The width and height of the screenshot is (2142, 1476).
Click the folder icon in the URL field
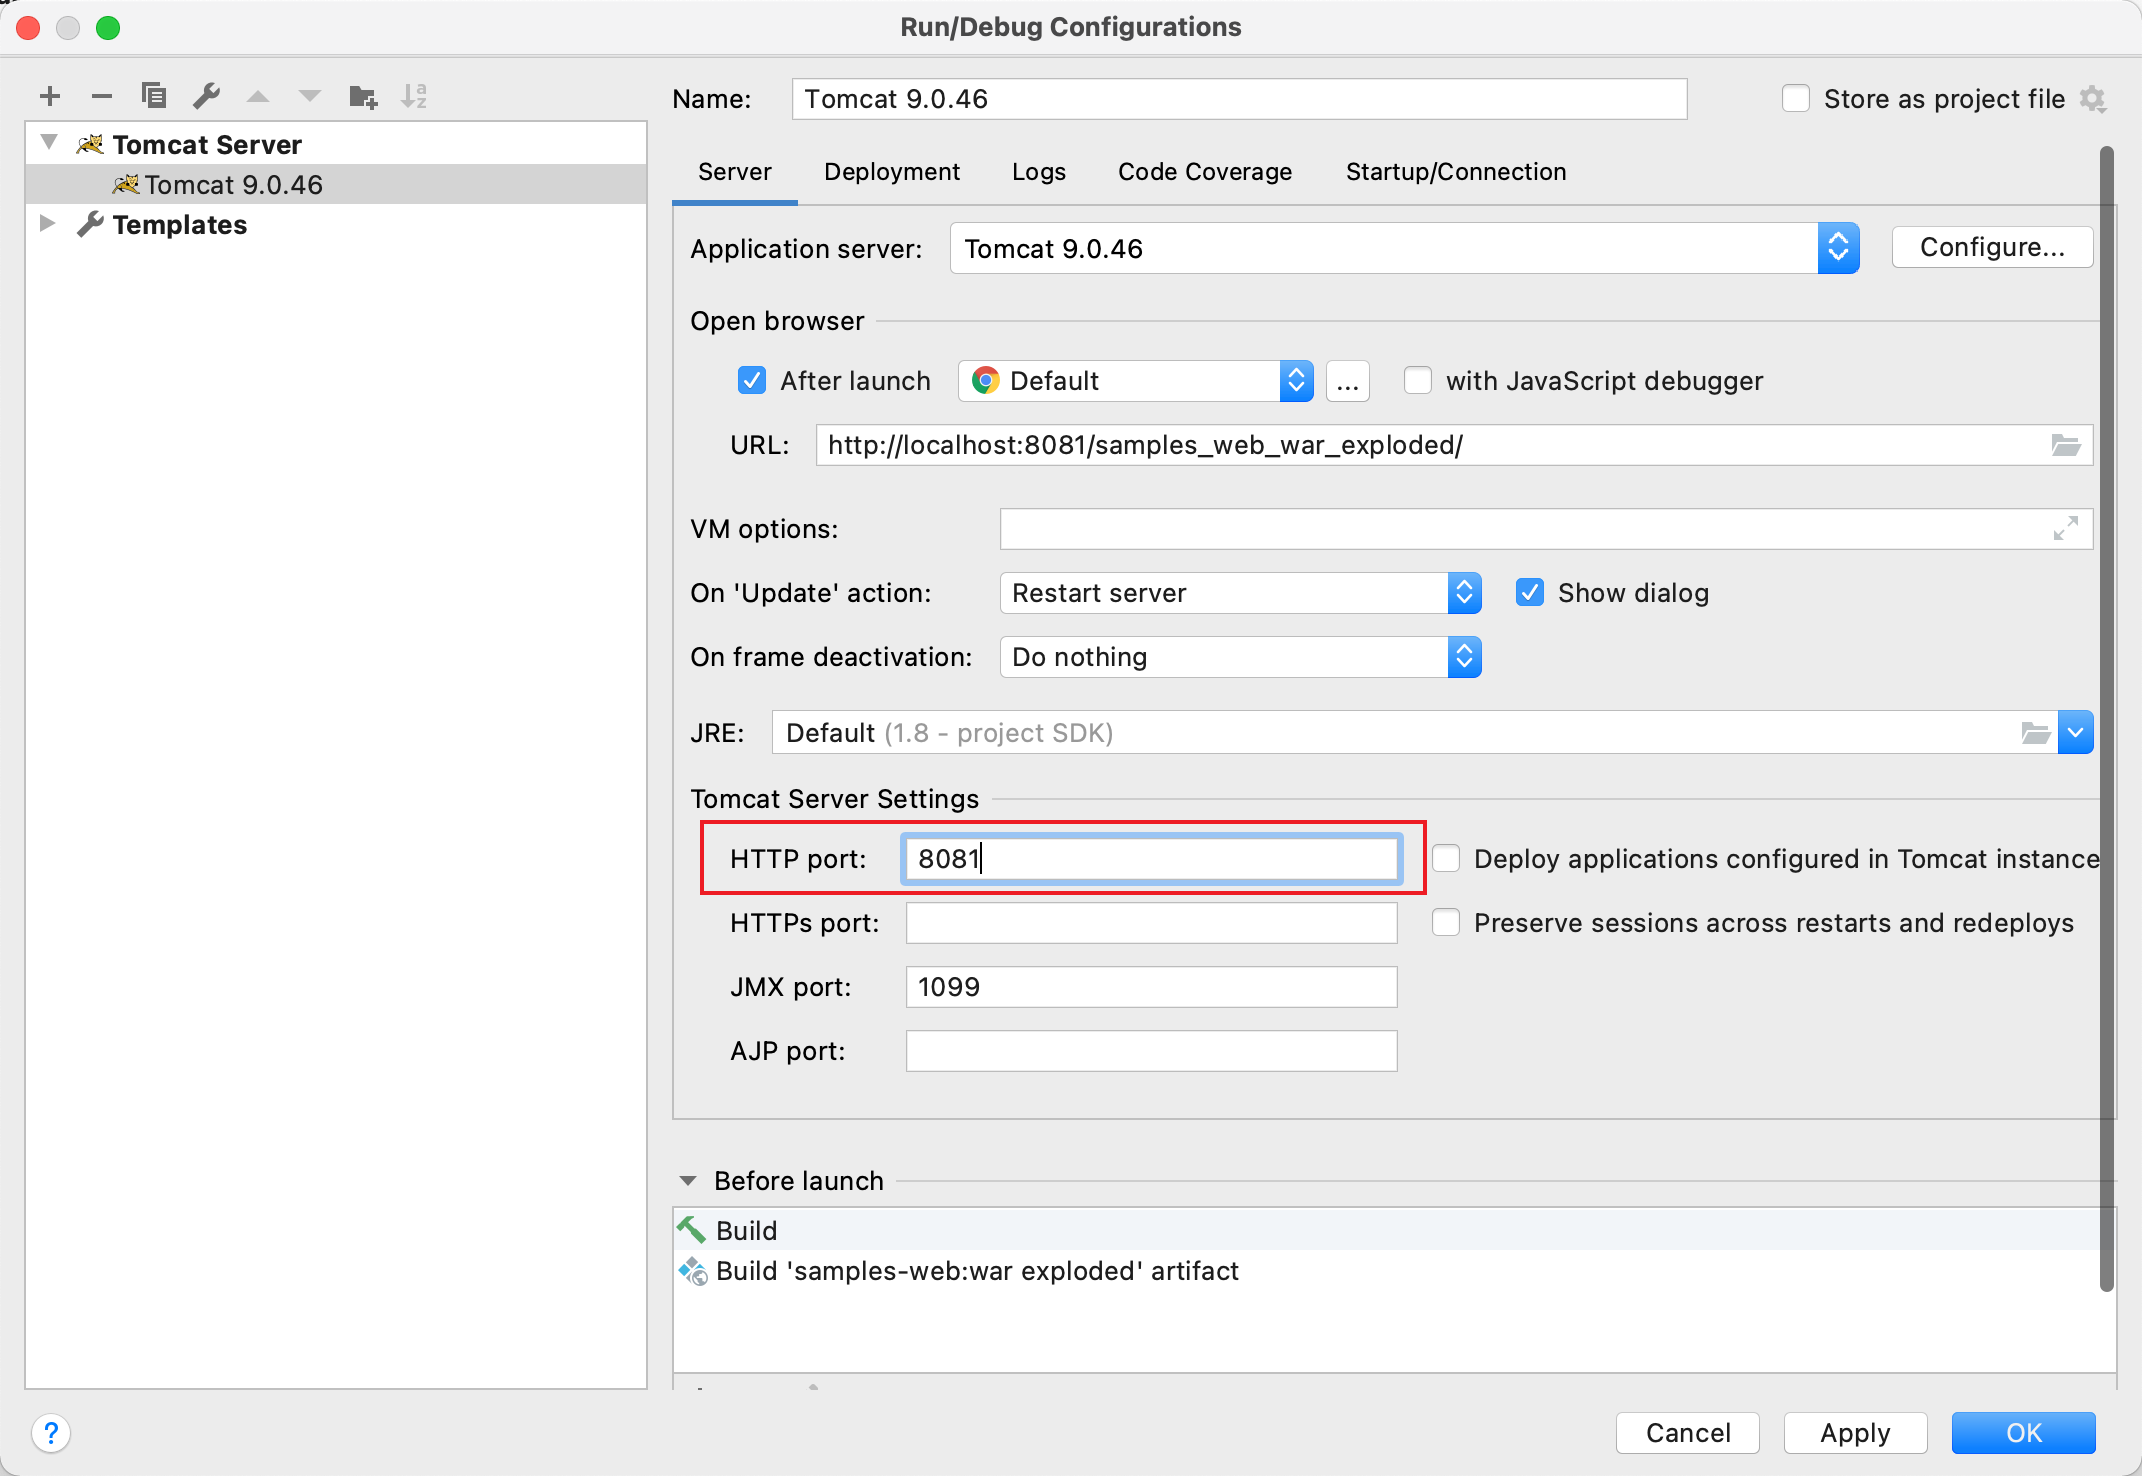click(x=2065, y=445)
